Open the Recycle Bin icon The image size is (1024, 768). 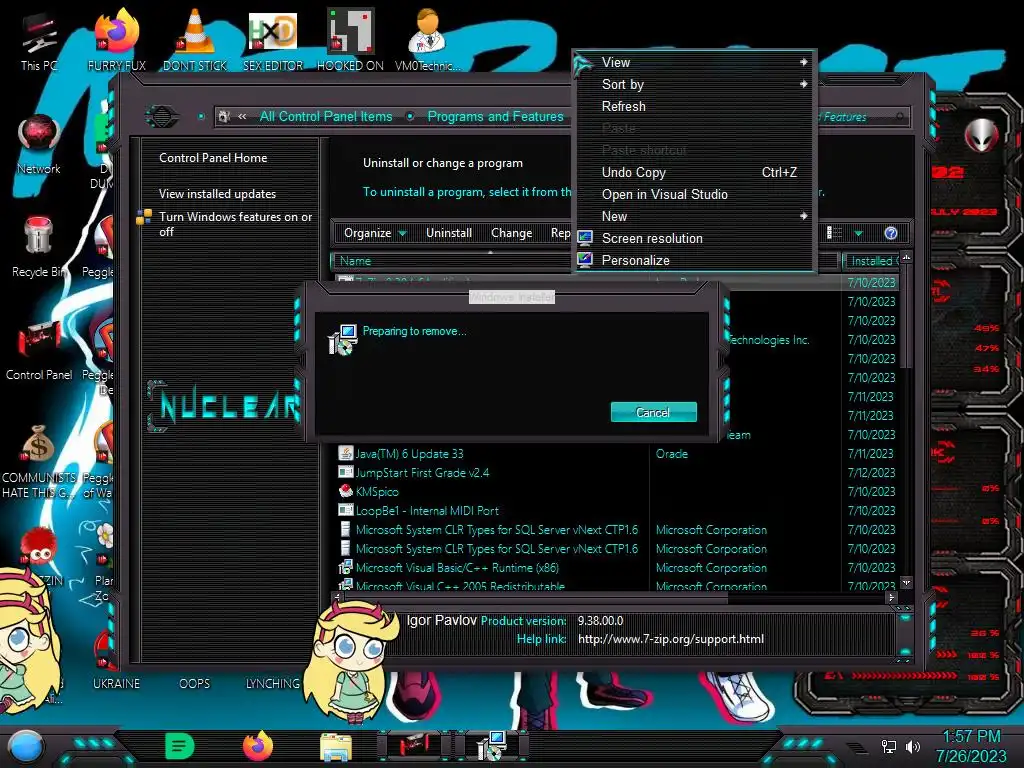(x=39, y=247)
